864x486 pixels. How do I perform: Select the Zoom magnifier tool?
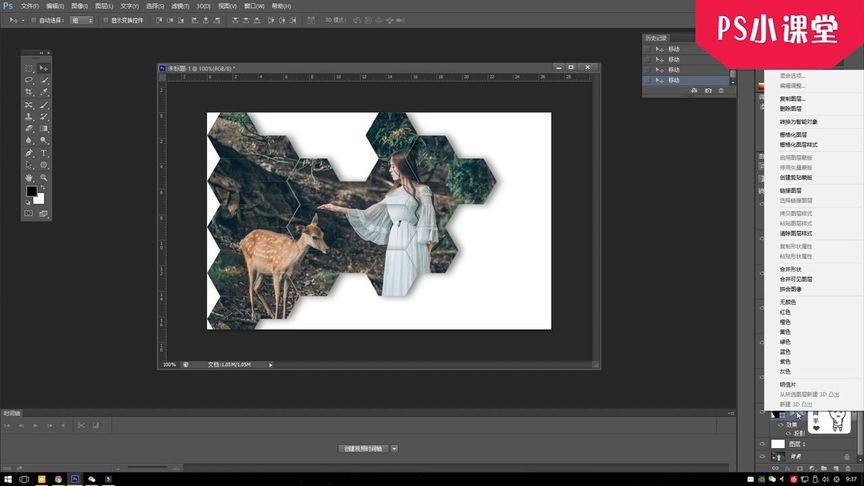[44, 177]
